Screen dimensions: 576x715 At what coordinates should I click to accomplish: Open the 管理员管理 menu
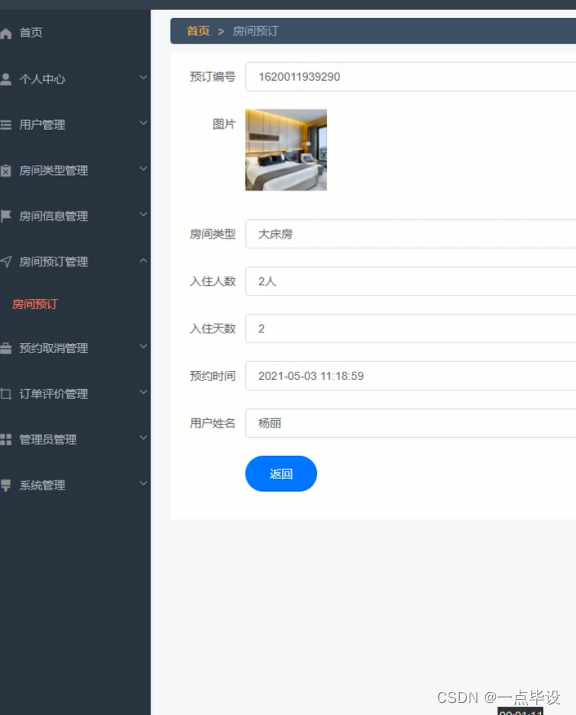[x=75, y=439]
